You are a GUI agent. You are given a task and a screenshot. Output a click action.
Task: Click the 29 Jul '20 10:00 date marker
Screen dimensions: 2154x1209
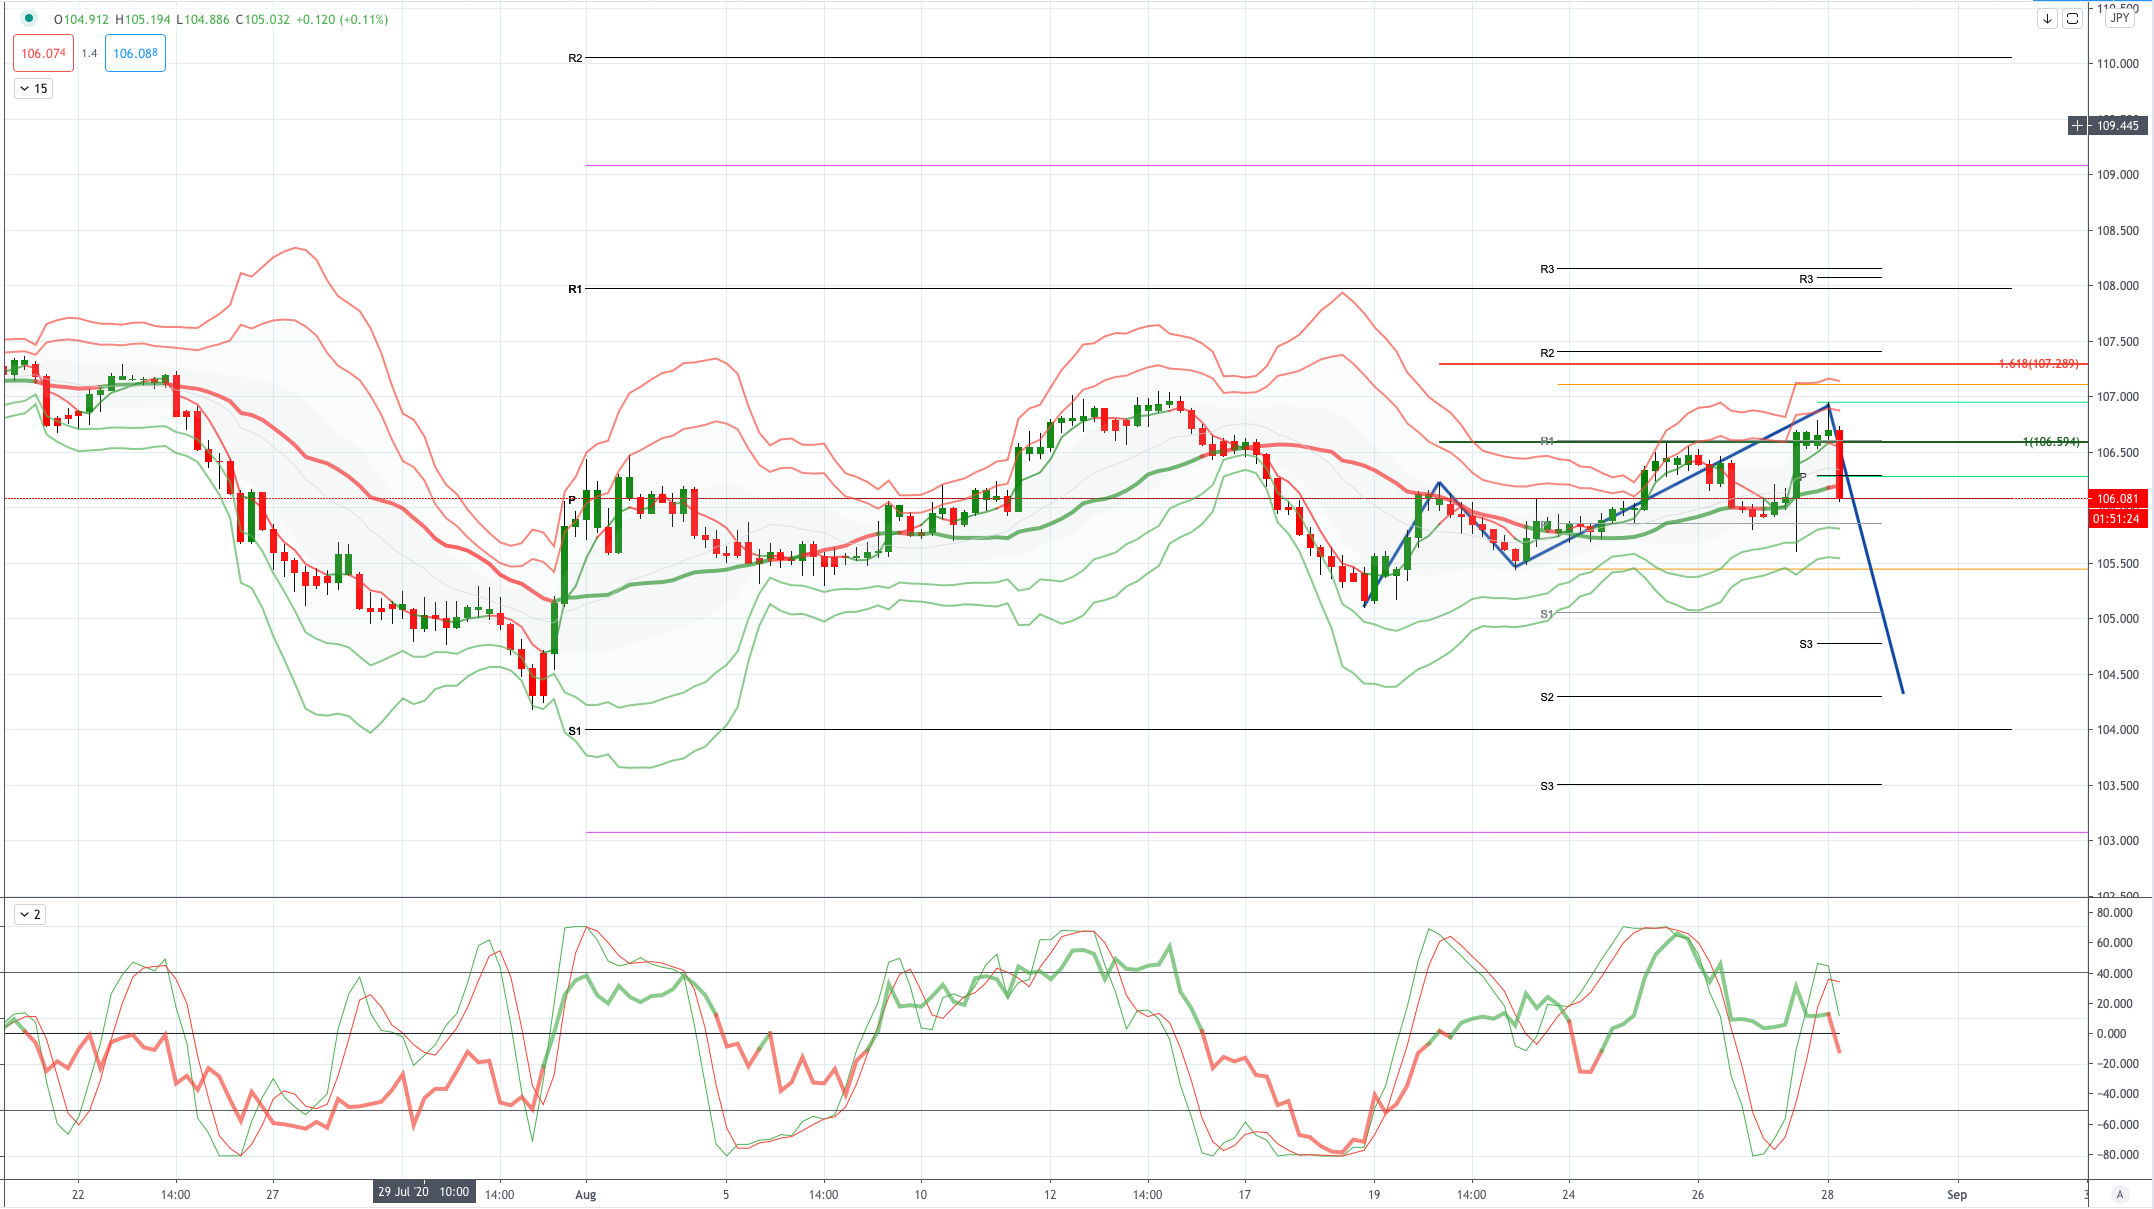[x=424, y=1192]
